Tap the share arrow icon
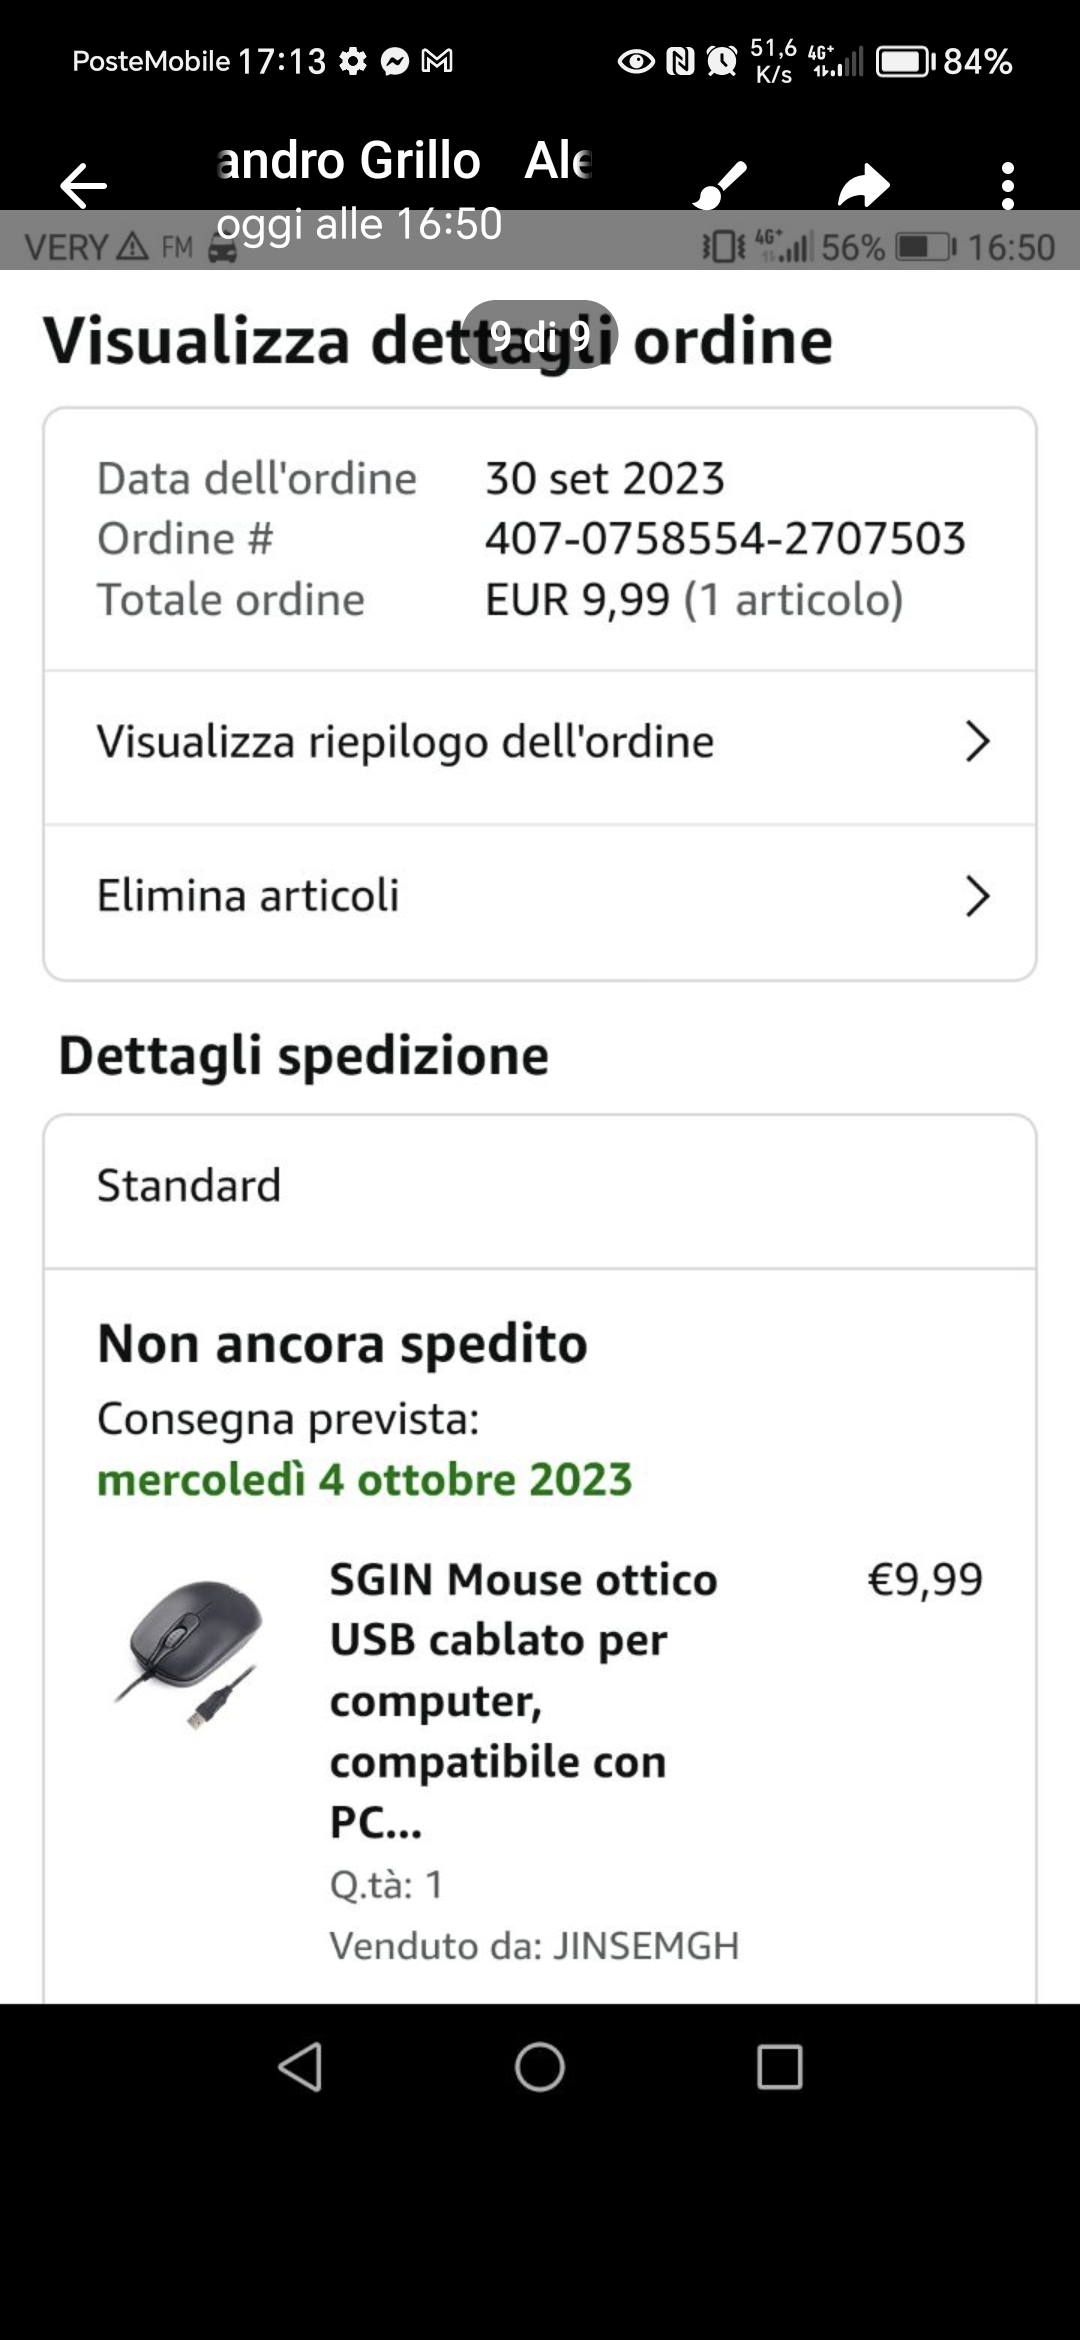This screenshot has height=2340, width=1080. [863, 186]
